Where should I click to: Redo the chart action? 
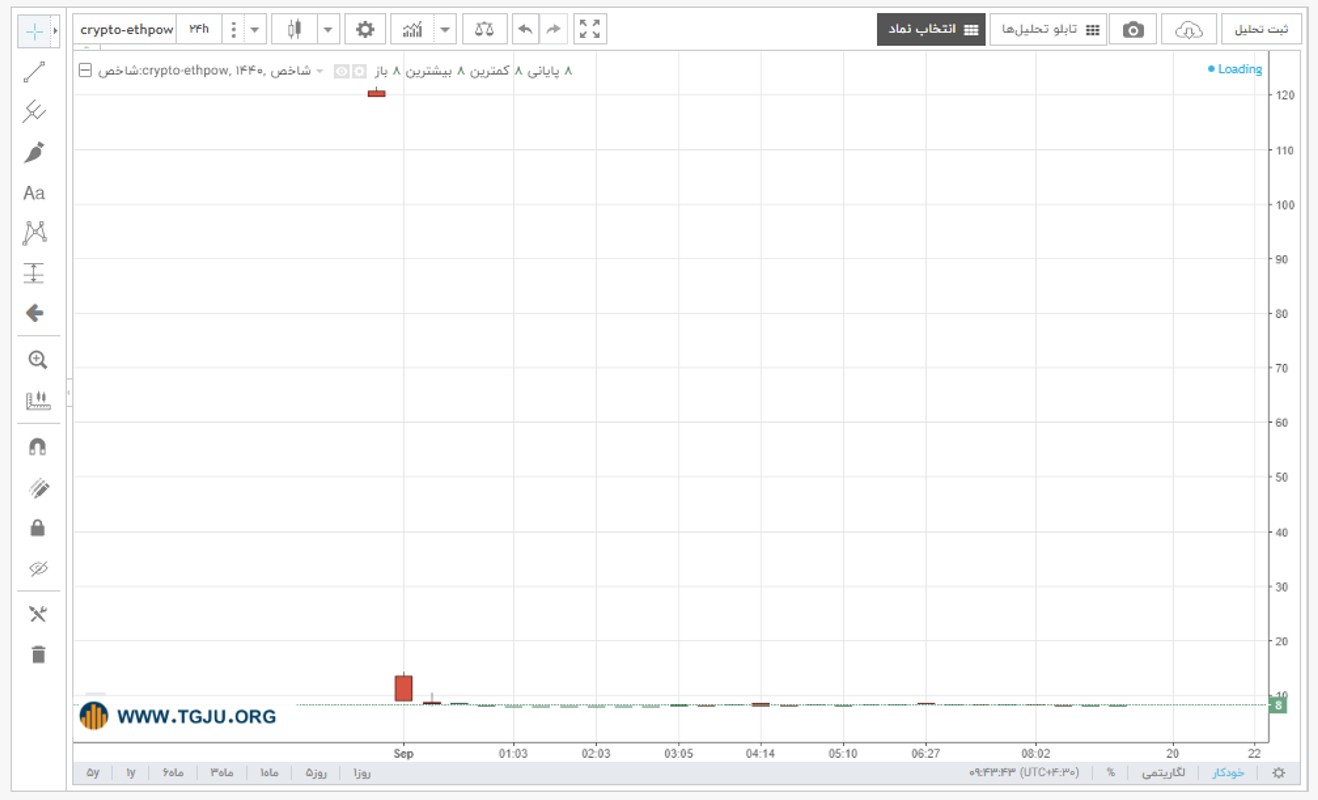point(553,30)
